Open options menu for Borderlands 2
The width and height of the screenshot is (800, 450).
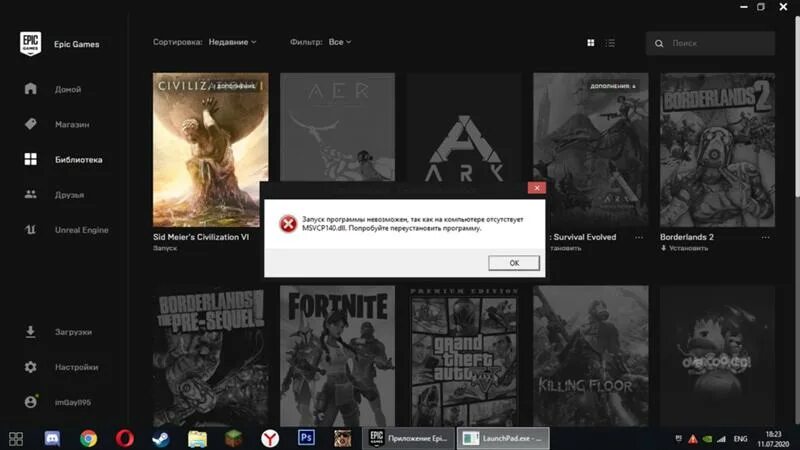[765, 237]
